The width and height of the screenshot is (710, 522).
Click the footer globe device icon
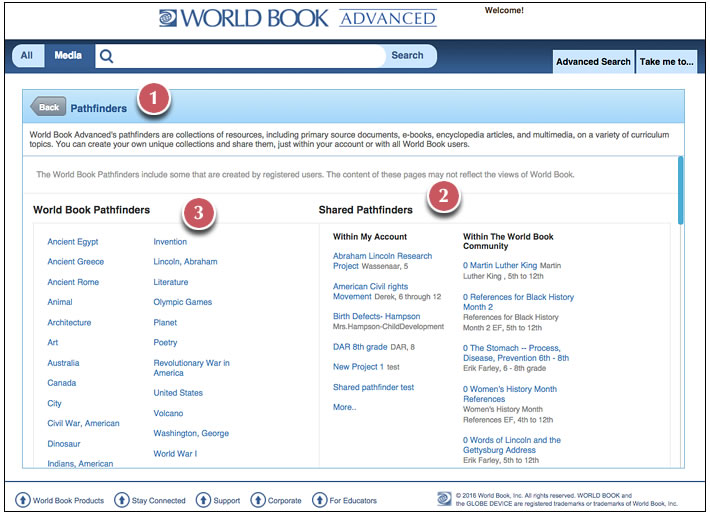444,499
